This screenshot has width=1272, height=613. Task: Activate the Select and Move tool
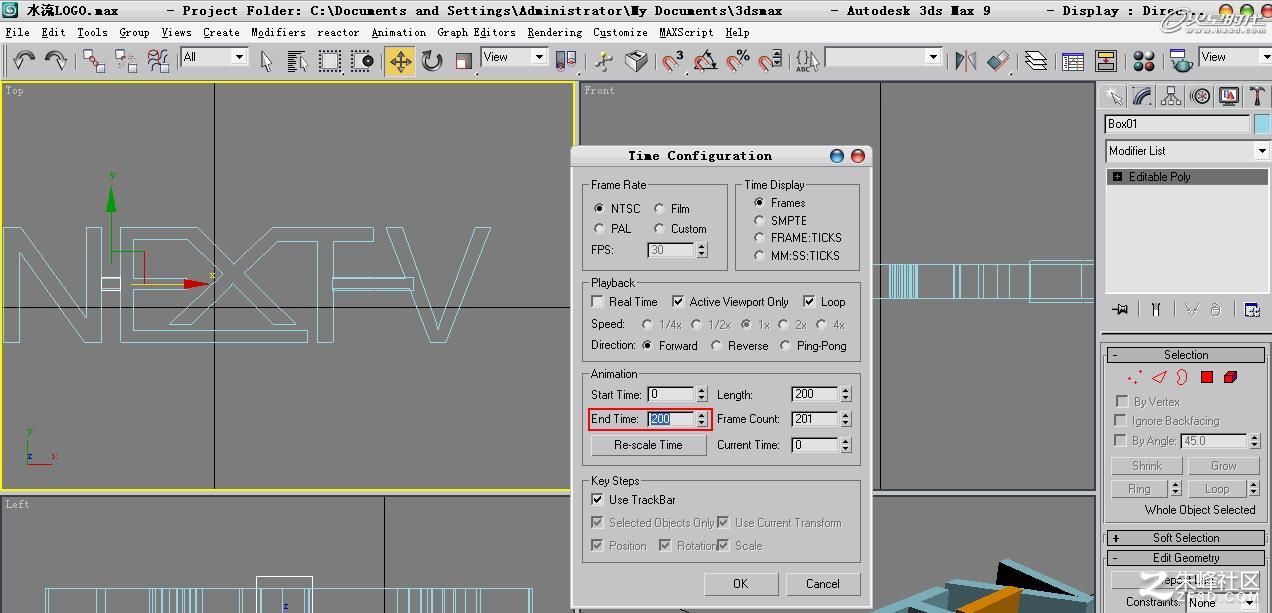coord(400,61)
